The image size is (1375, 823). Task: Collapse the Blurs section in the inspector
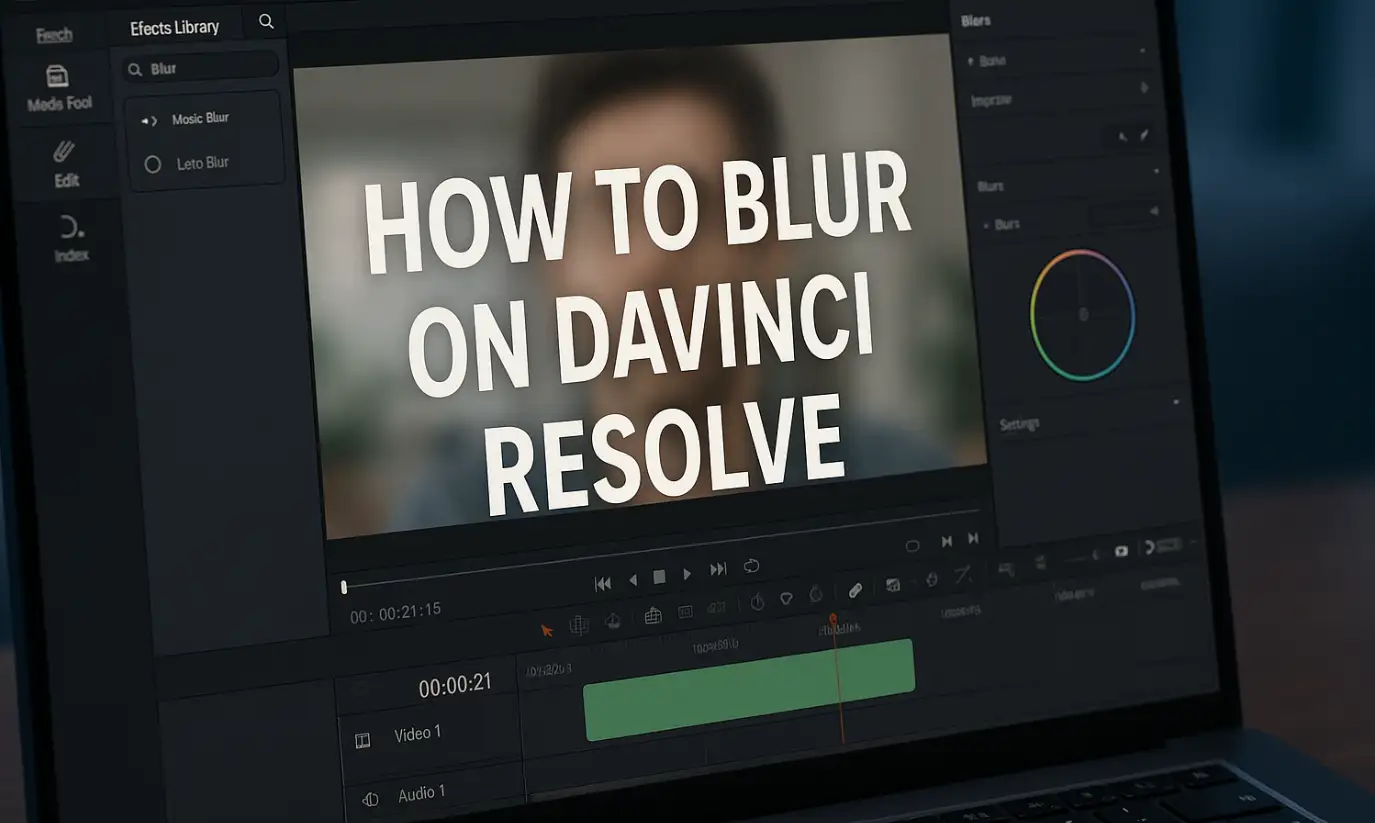(x=1157, y=171)
